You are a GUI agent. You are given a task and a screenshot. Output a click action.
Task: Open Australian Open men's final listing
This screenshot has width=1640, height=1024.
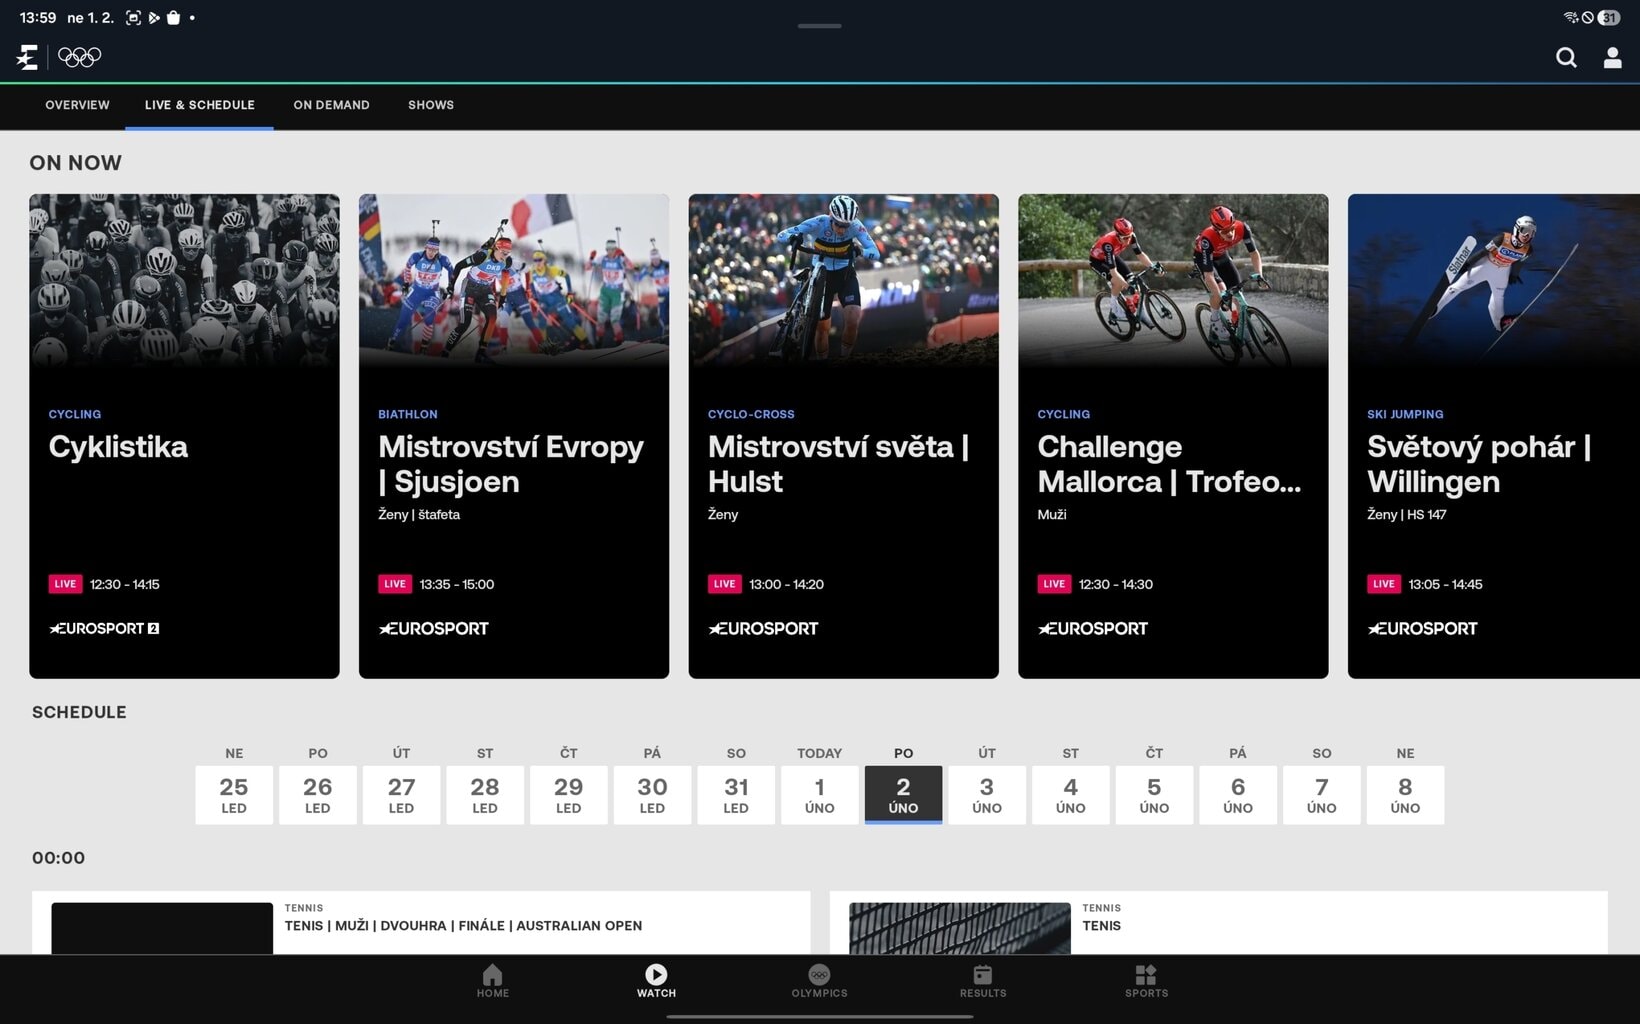[463, 925]
